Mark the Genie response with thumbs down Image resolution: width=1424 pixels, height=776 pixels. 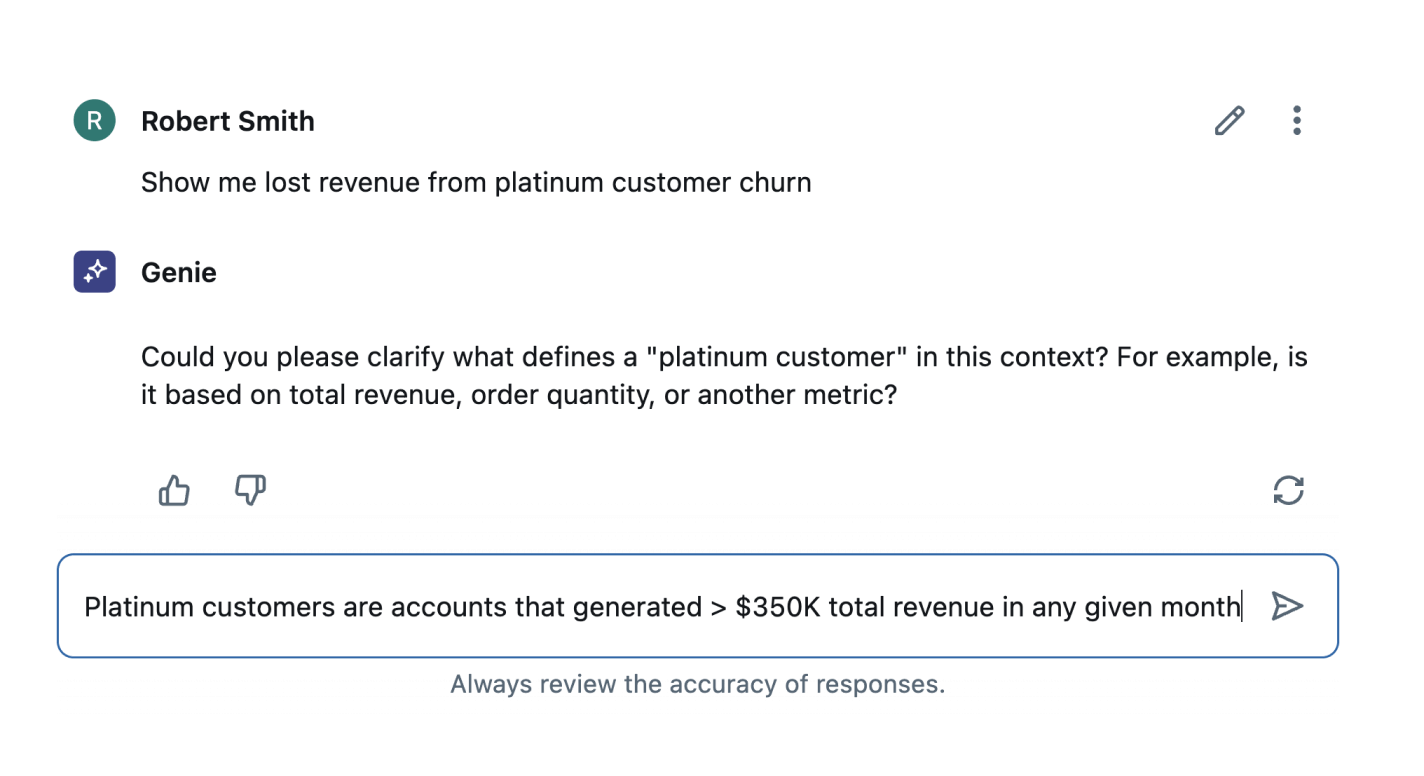click(250, 490)
